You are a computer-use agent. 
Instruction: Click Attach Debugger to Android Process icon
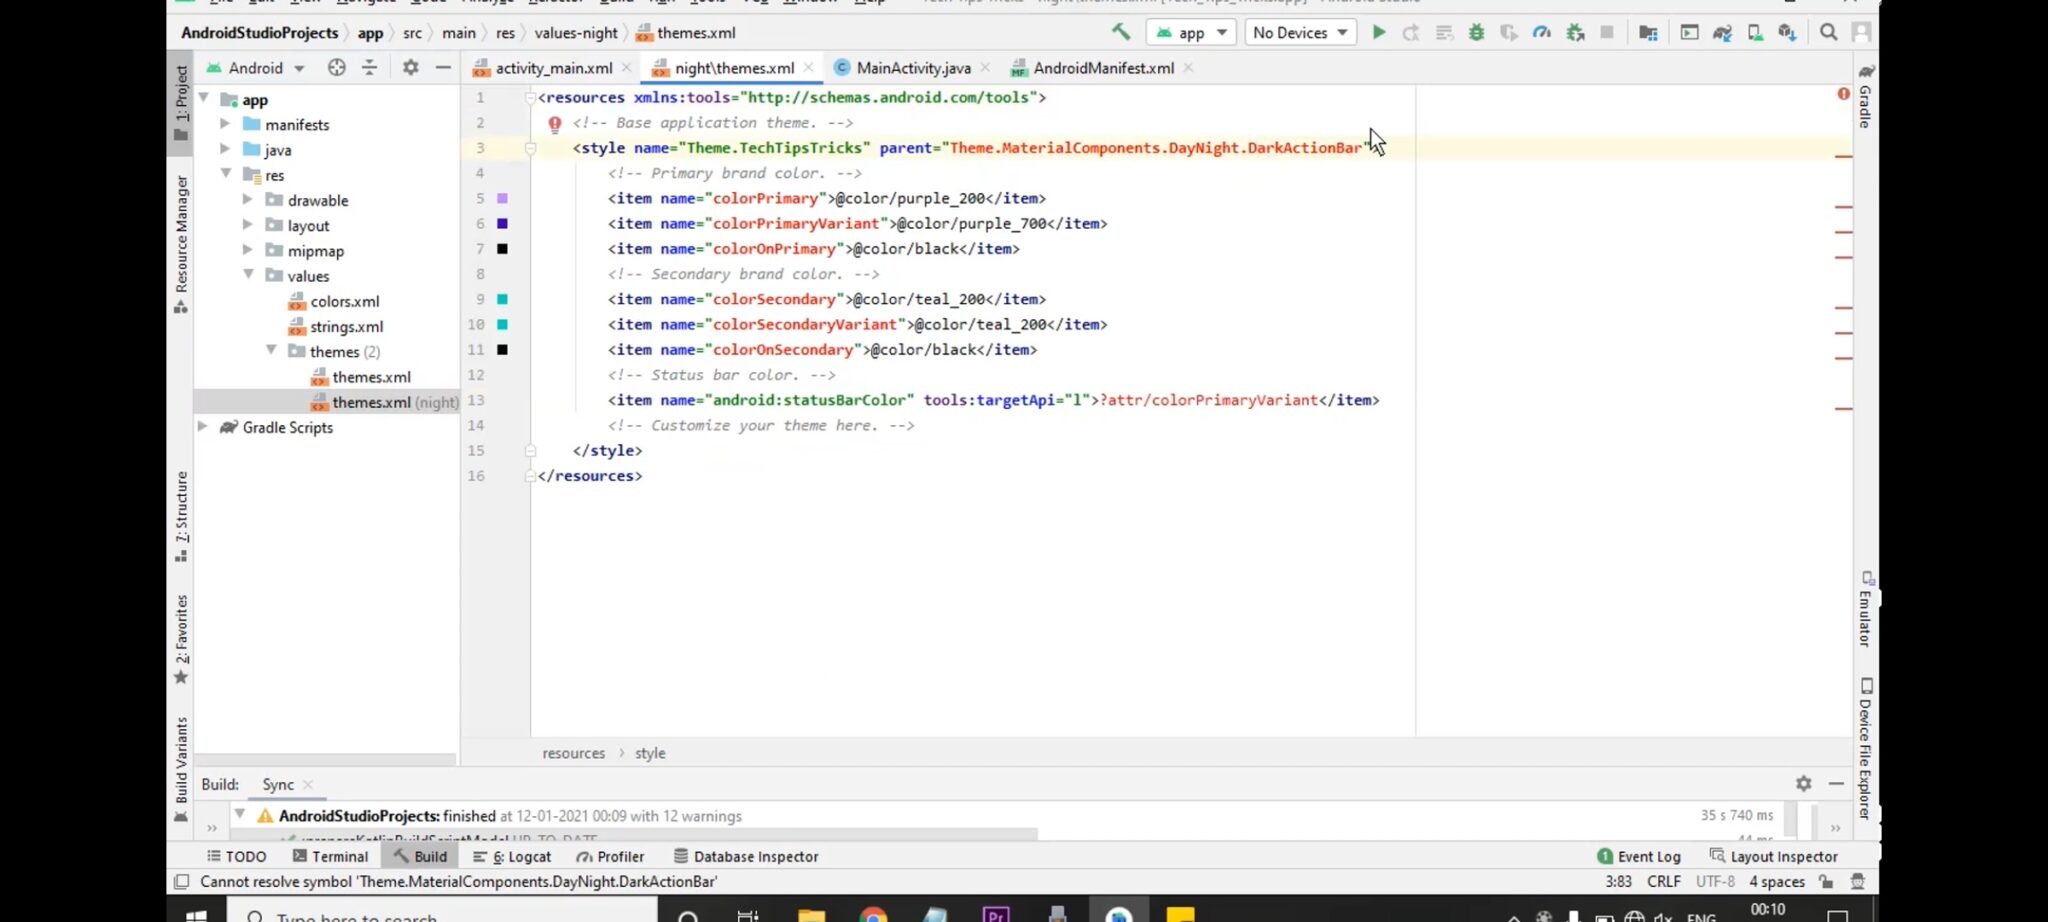pos(1575,32)
